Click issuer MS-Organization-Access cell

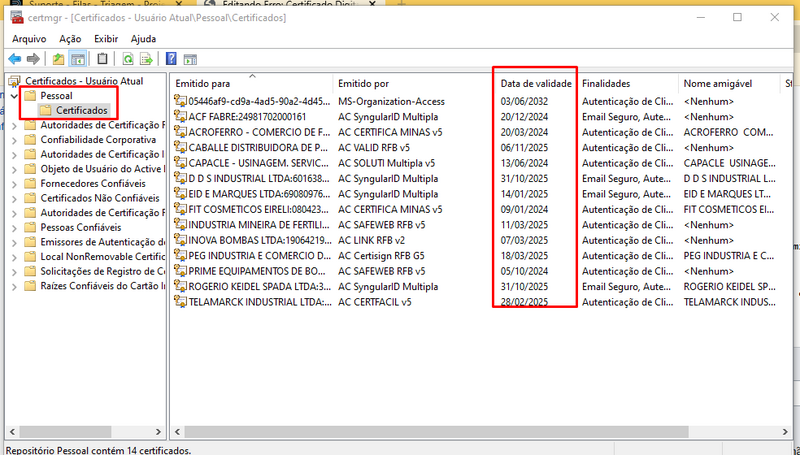[391, 102]
